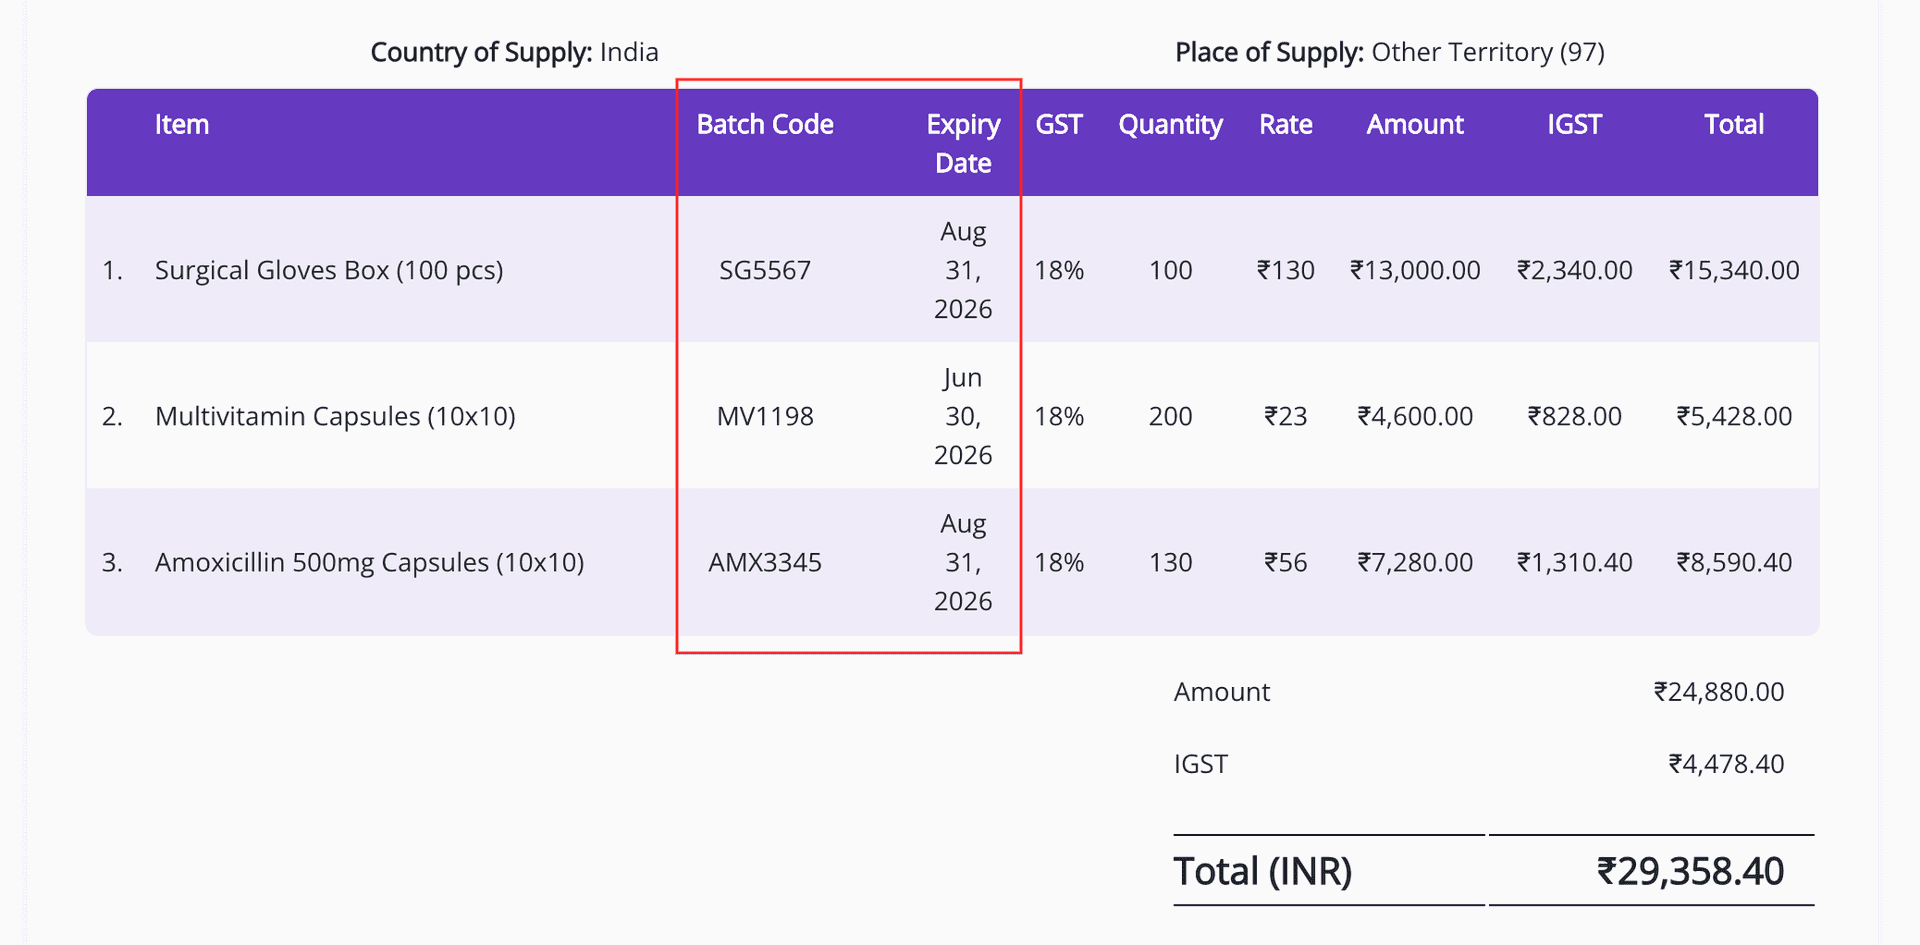Click the Item column header
This screenshot has height=945, width=1920.
[181, 125]
